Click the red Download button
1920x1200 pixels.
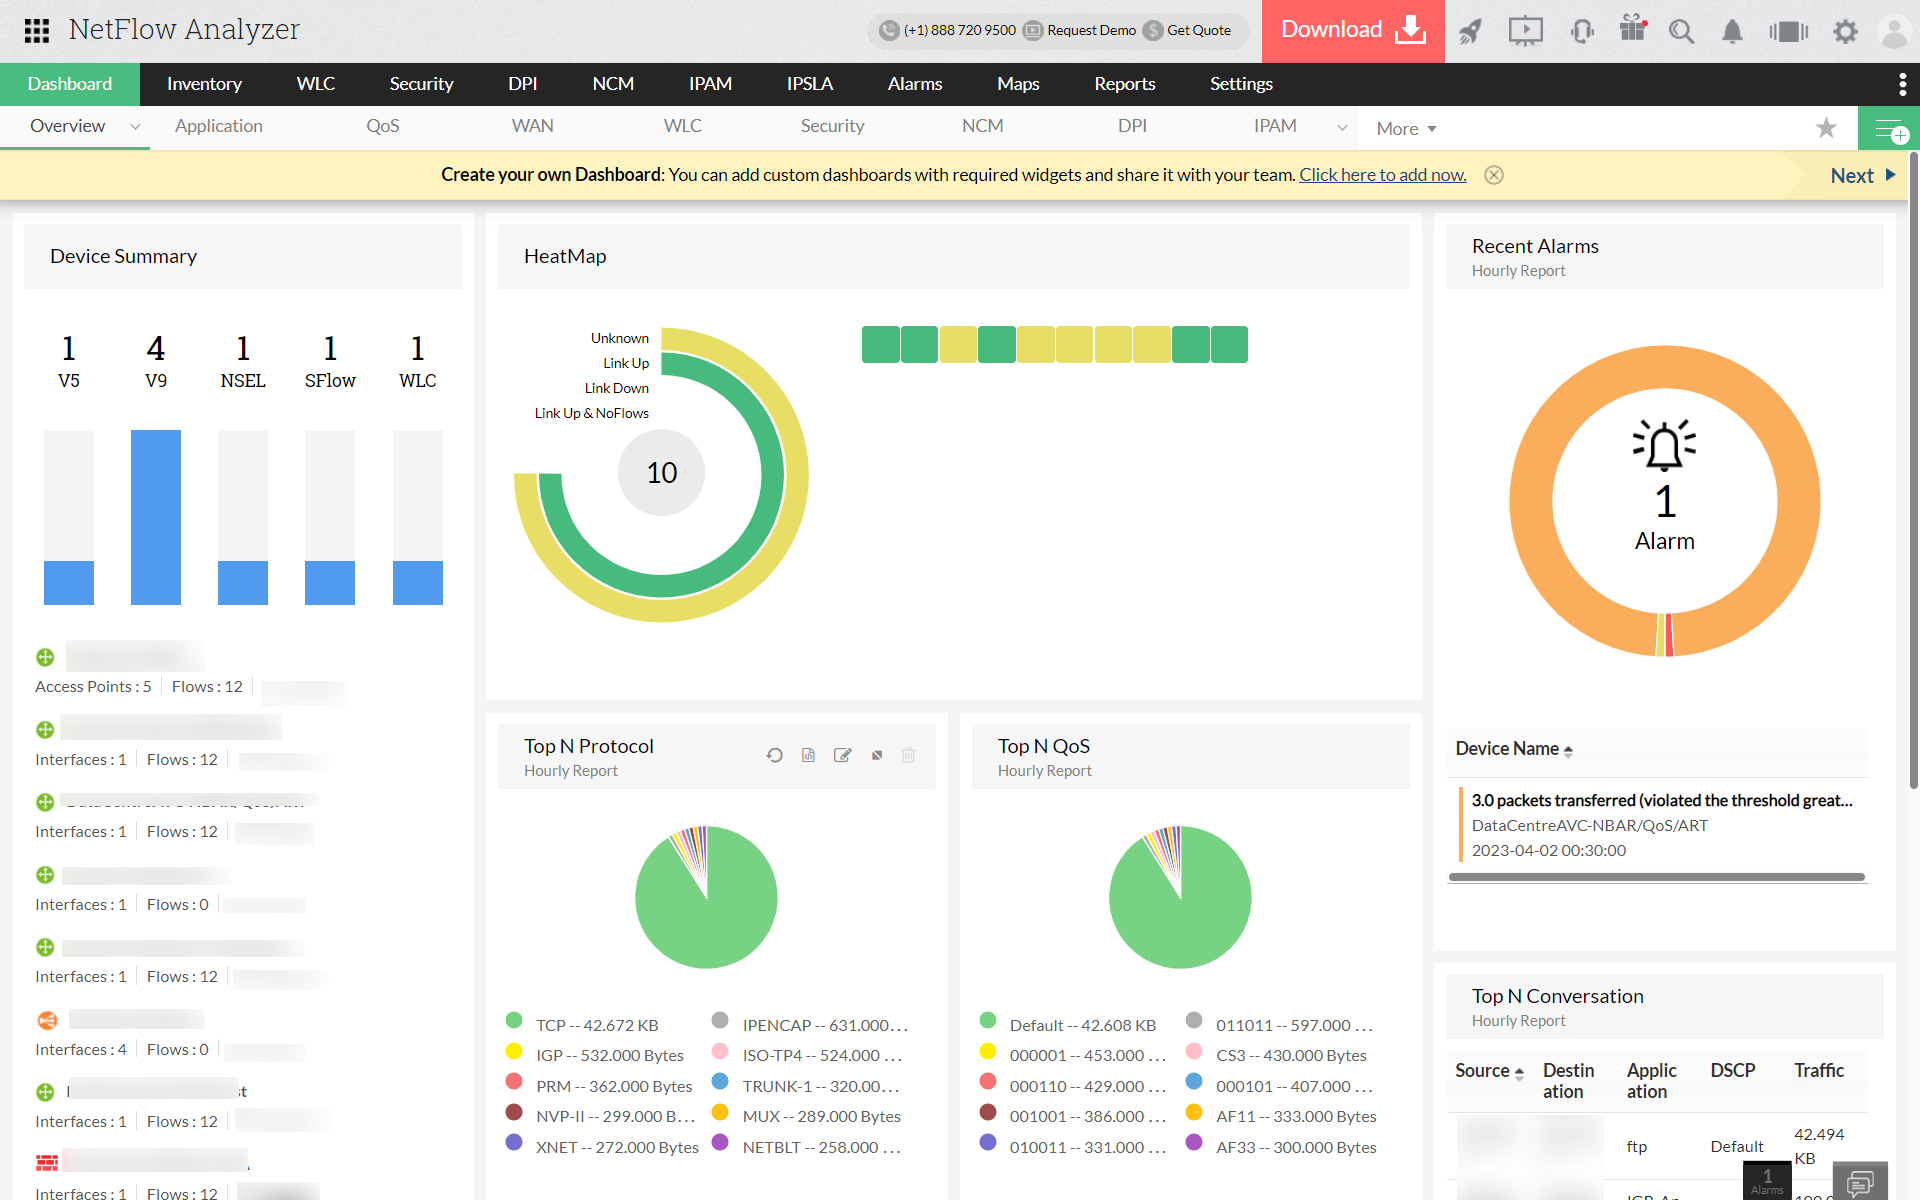pyautogui.click(x=1352, y=31)
